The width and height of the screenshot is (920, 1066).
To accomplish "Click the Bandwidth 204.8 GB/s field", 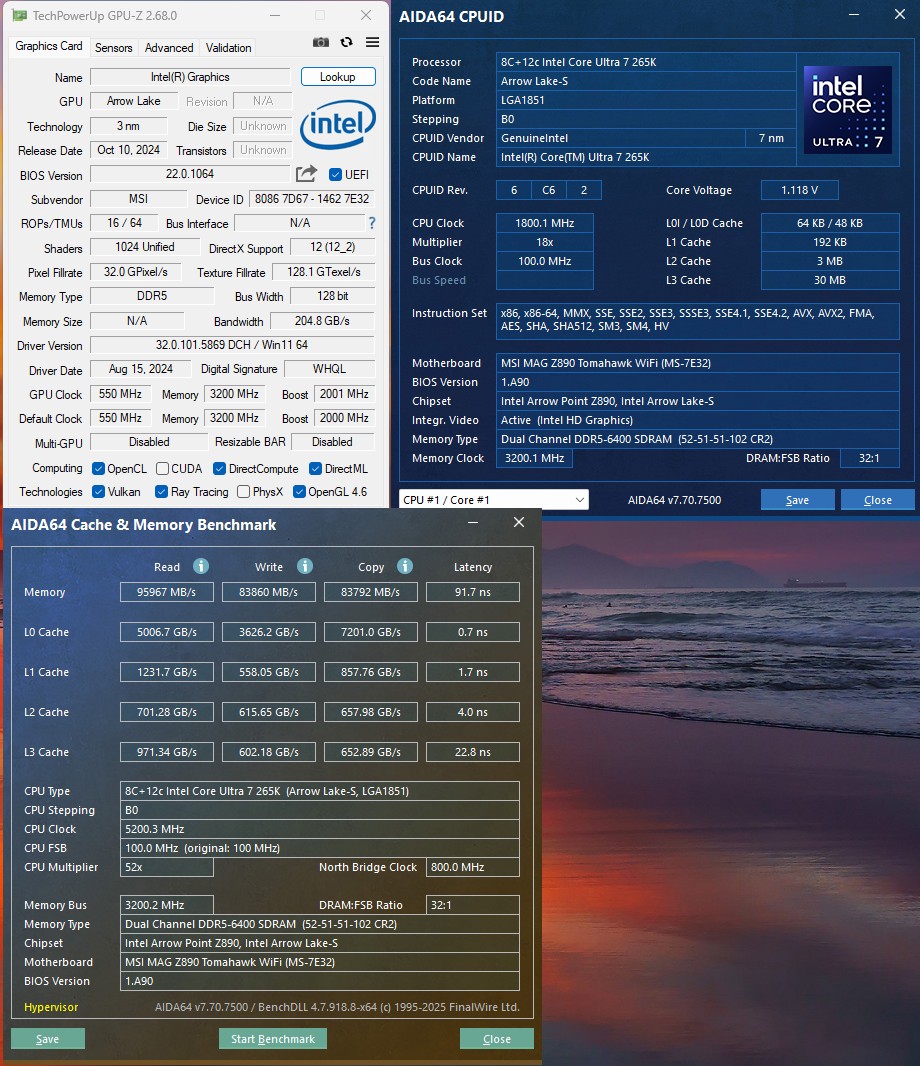I will click(322, 321).
